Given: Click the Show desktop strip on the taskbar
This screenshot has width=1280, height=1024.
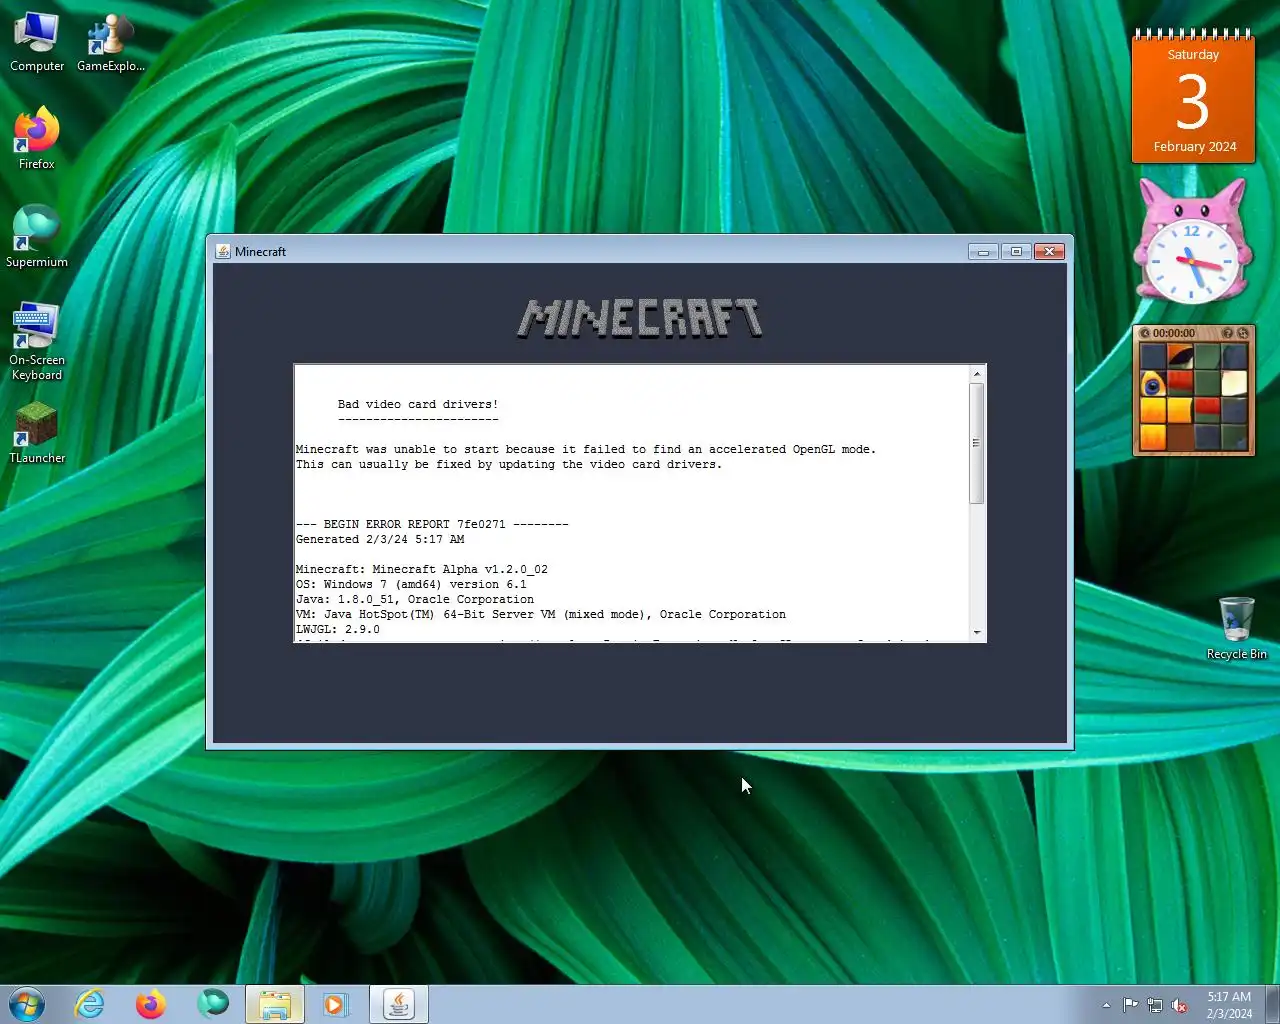Looking at the screenshot, I should [x=1273, y=1004].
